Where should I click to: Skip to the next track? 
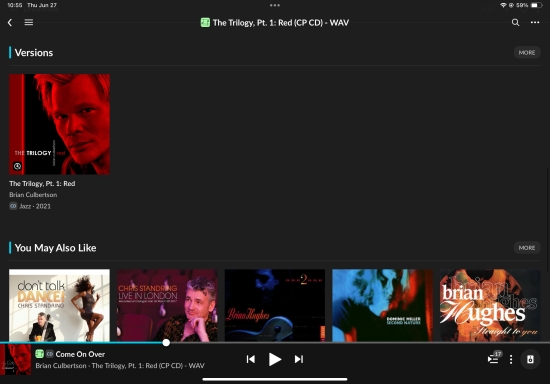click(299, 359)
